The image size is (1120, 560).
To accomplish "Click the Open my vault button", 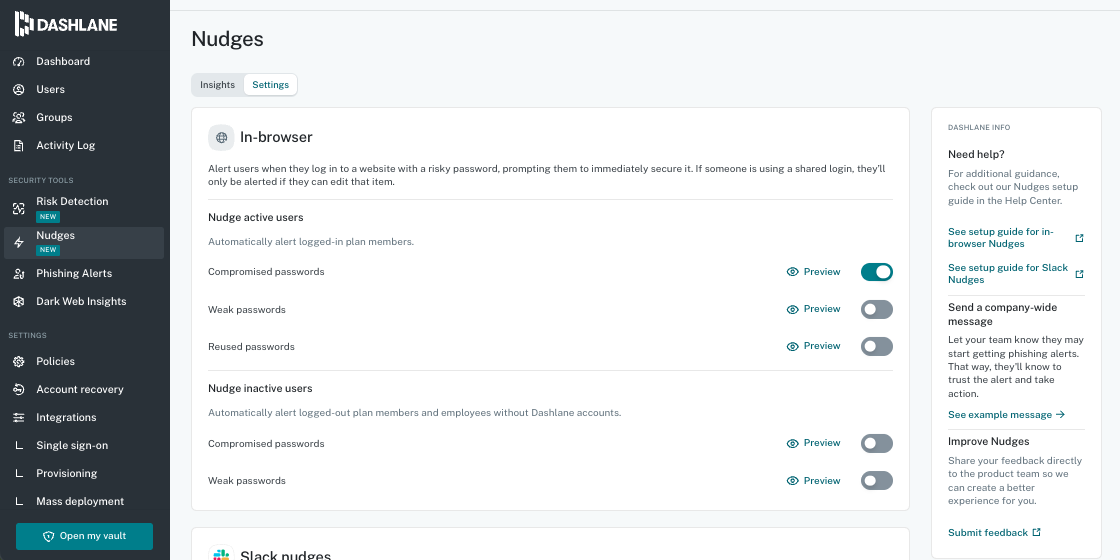I will coord(84,536).
